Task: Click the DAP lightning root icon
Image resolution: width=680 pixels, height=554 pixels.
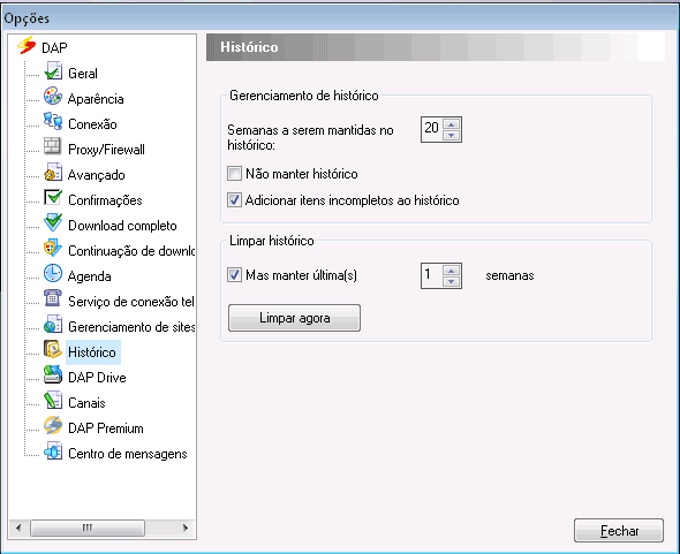Action: coord(26,46)
